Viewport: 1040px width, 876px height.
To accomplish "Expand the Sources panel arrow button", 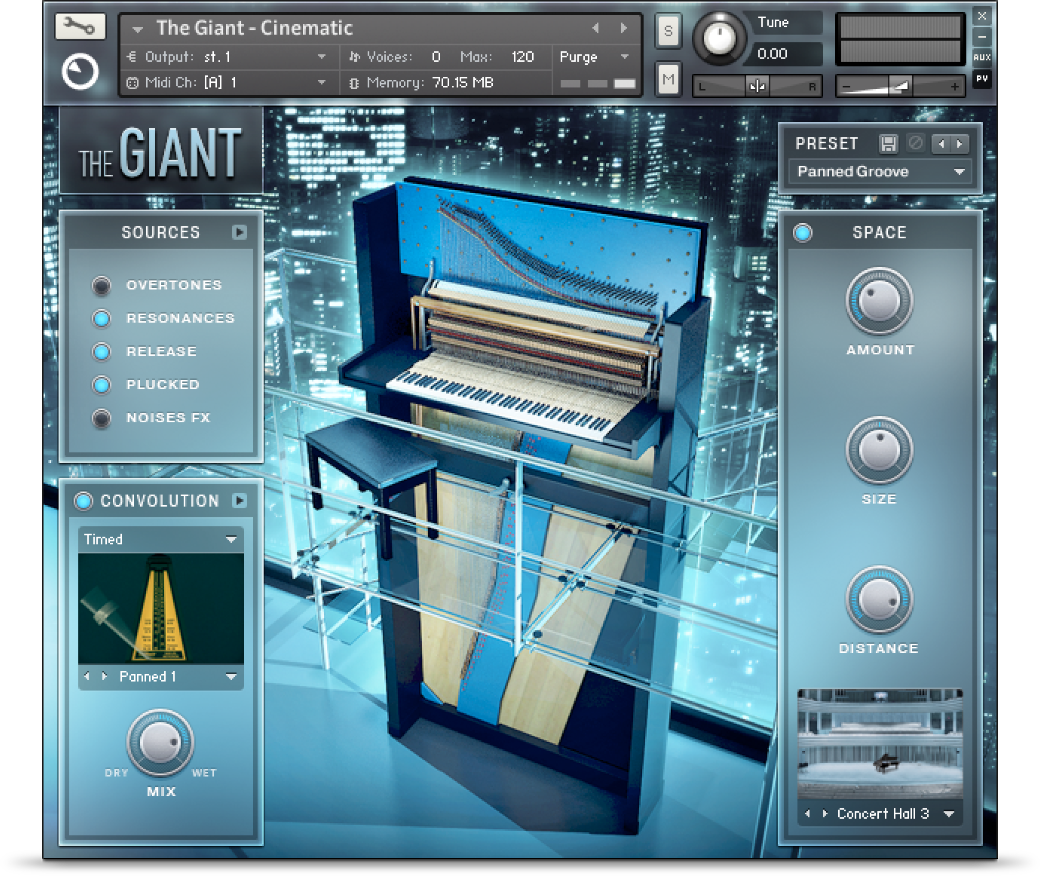I will 239,232.
